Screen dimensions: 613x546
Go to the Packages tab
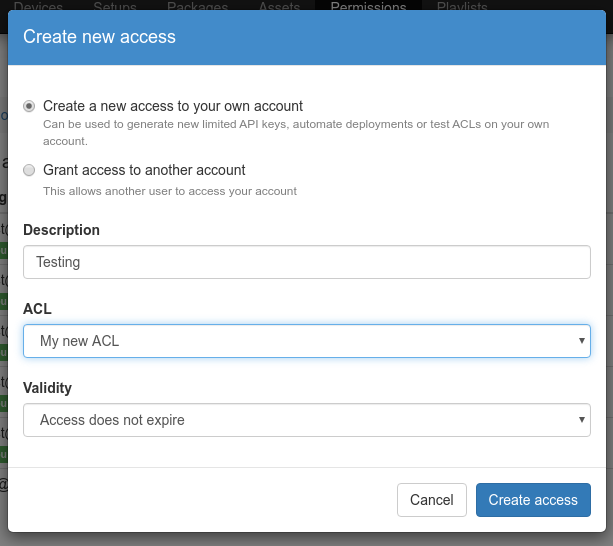coord(197,7)
